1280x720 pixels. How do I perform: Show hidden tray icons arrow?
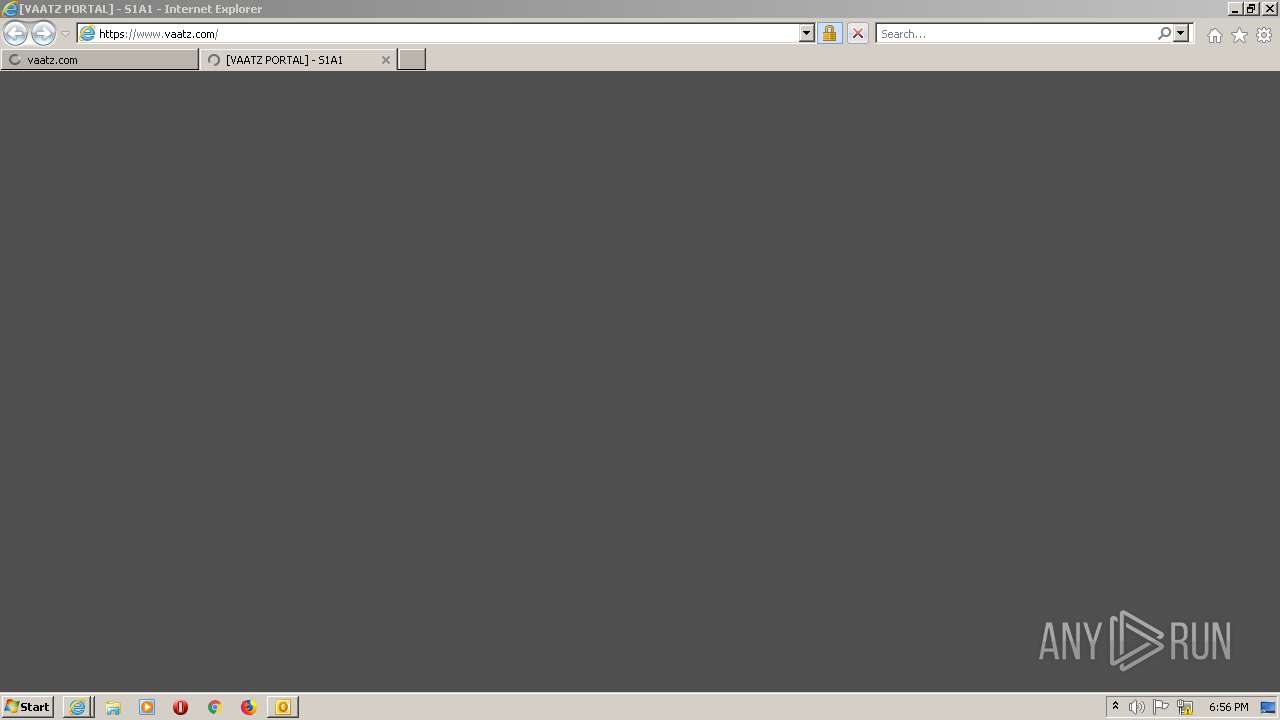pyautogui.click(x=1115, y=707)
